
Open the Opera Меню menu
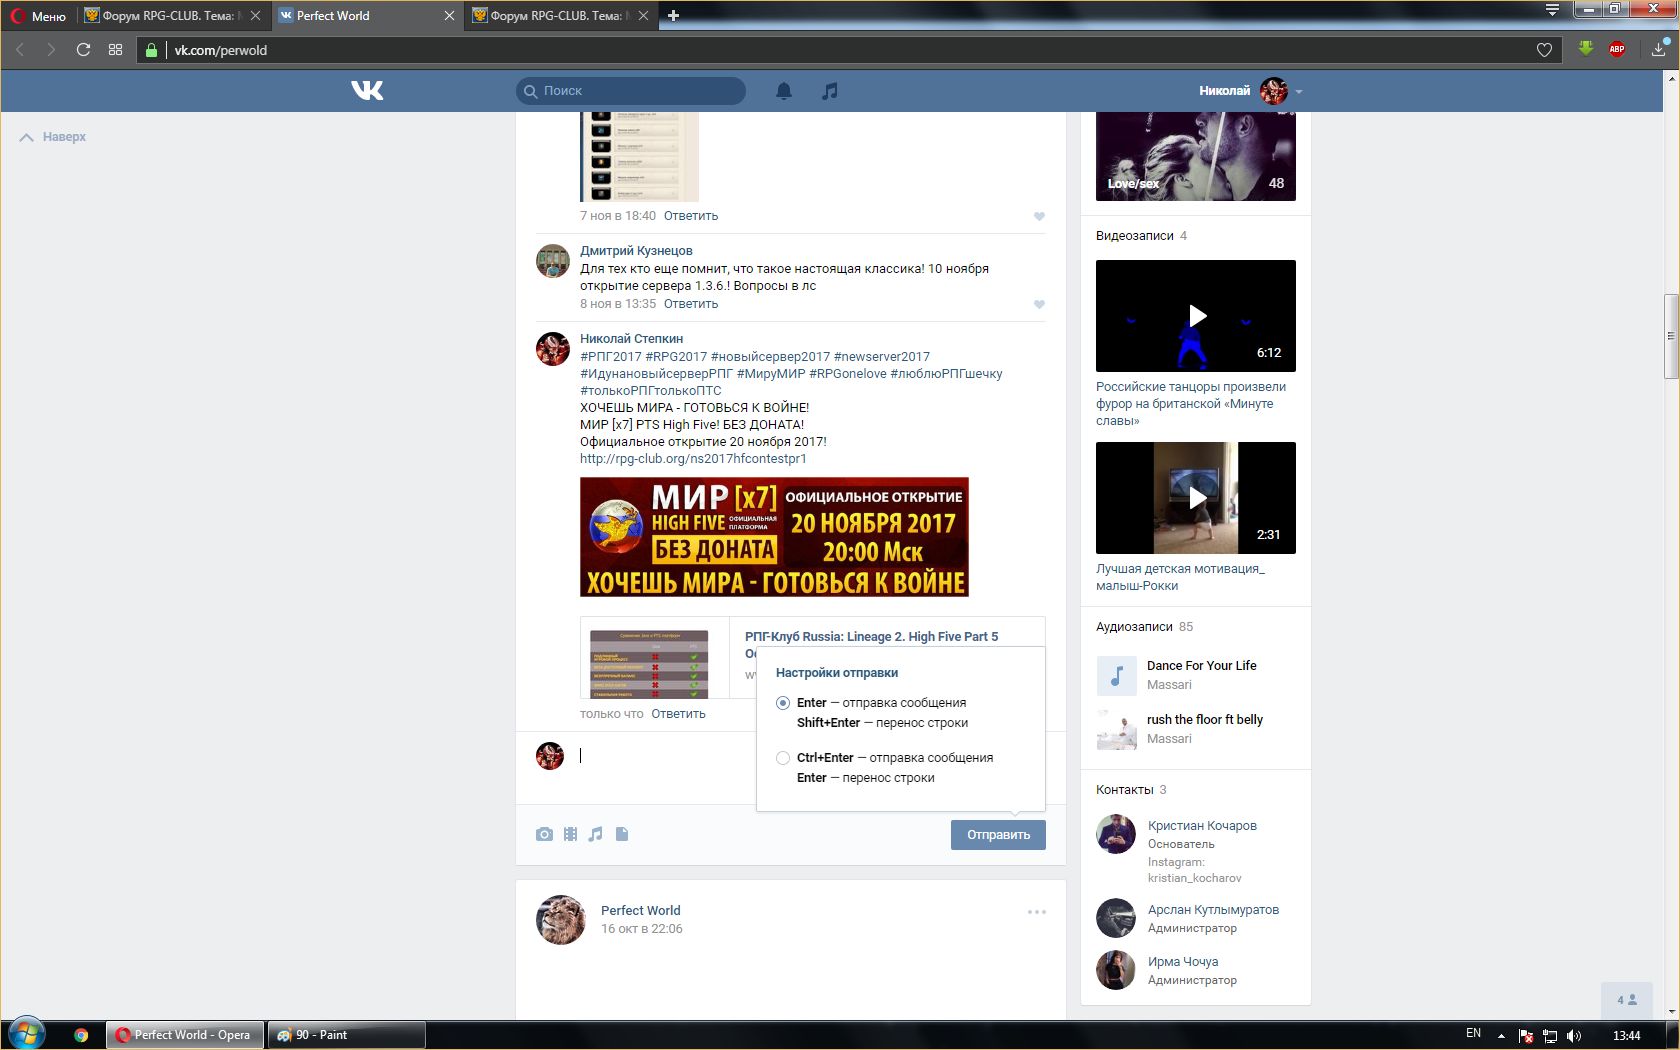(x=38, y=15)
